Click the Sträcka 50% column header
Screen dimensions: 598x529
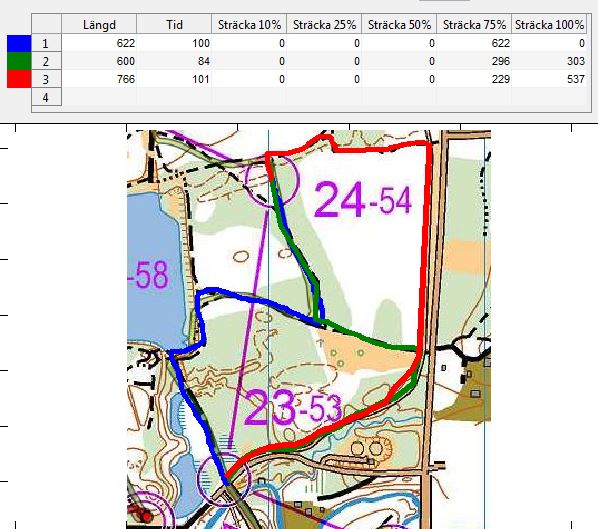(399, 24)
